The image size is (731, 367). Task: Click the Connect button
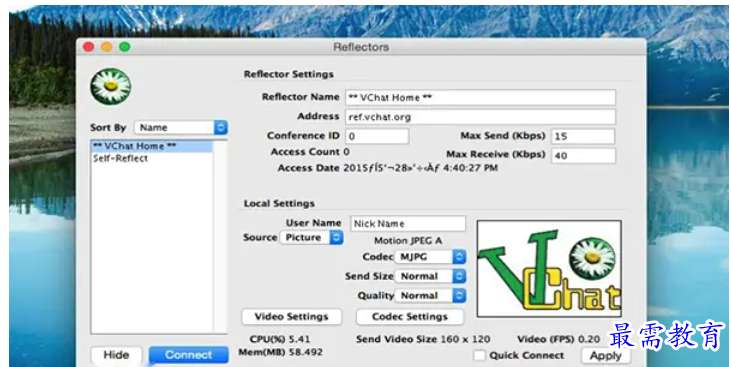pos(188,355)
